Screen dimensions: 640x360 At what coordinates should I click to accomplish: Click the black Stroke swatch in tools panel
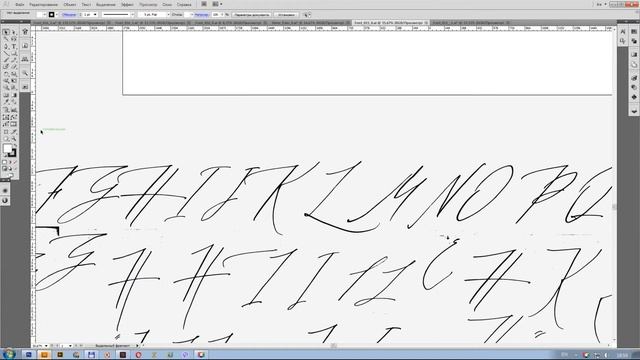pos(12,153)
